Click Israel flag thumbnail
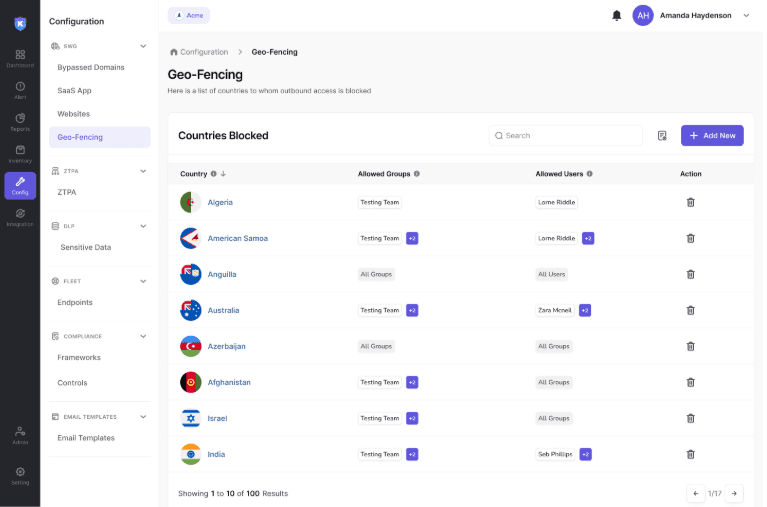The height and width of the screenshot is (507, 767). click(x=191, y=418)
